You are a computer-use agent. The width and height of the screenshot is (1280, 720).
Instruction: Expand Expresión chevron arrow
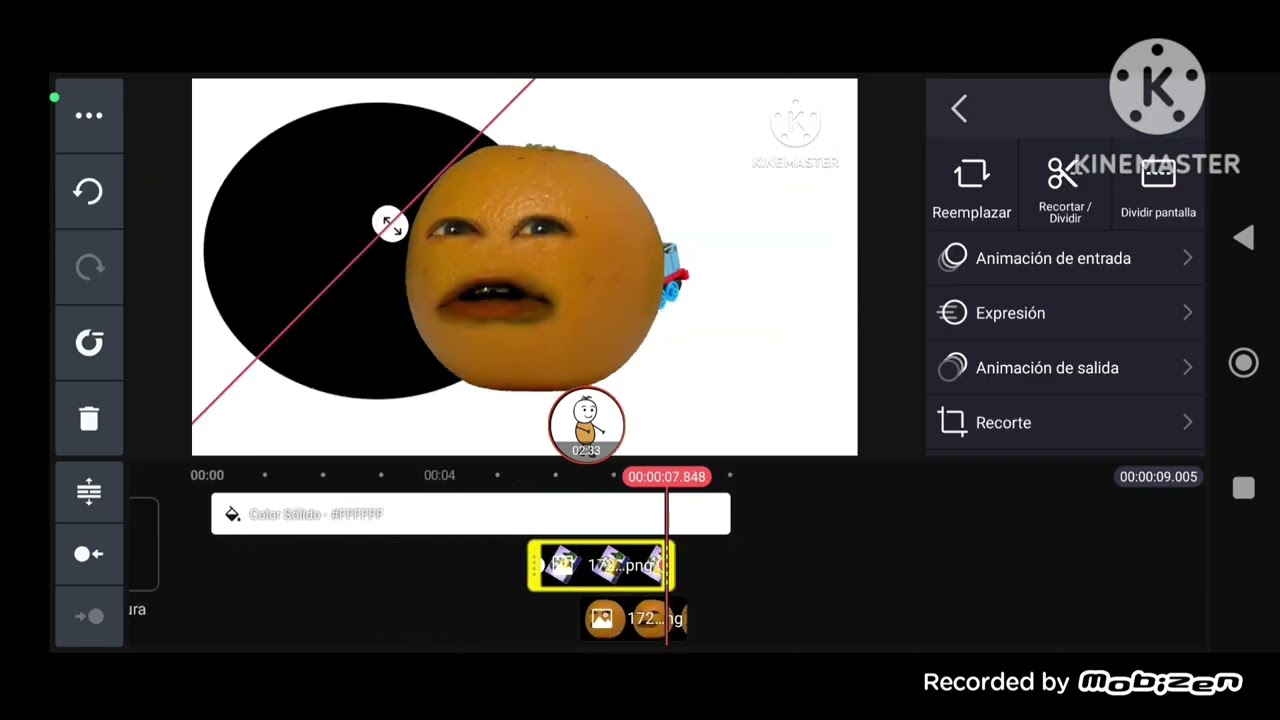[1187, 313]
